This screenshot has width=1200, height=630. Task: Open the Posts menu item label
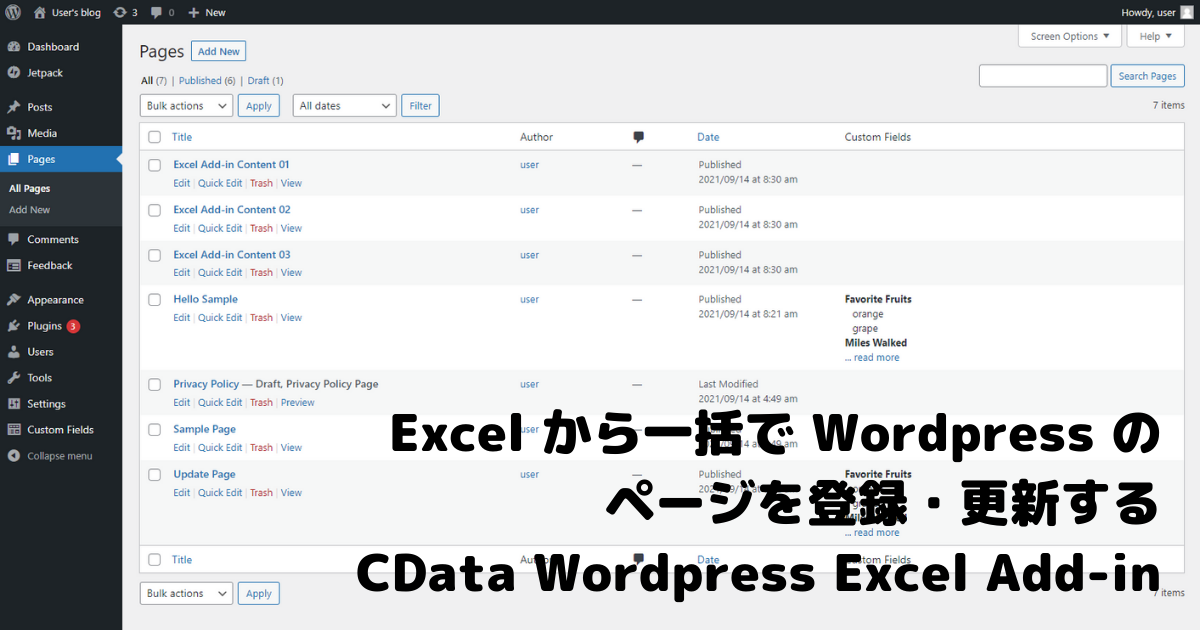coord(40,107)
